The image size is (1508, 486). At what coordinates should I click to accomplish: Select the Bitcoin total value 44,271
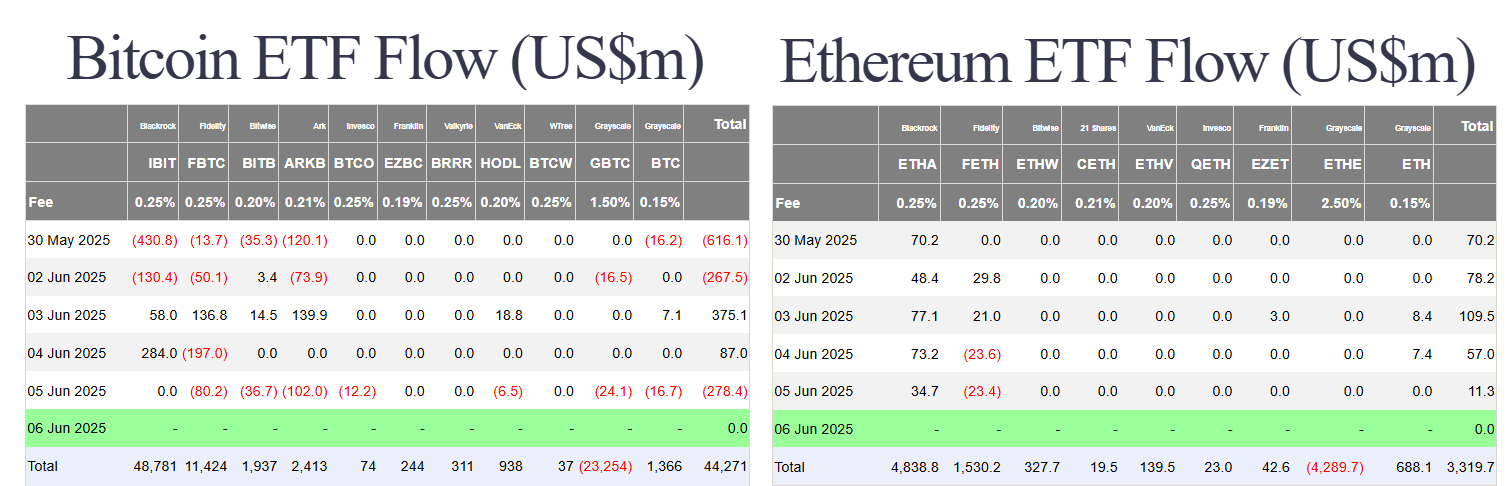tap(725, 466)
